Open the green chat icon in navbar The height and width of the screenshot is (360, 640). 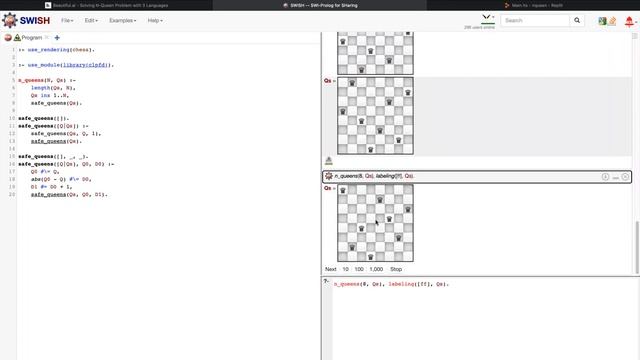(x=602, y=21)
